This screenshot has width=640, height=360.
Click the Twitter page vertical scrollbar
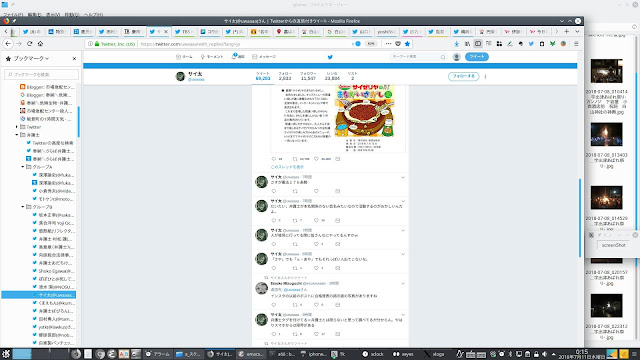point(580,218)
